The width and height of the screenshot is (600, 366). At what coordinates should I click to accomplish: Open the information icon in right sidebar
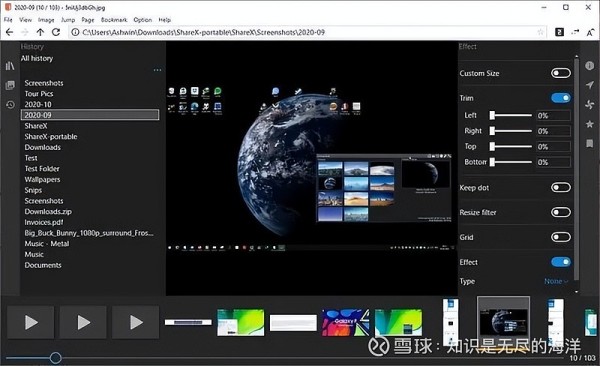point(589,65)
